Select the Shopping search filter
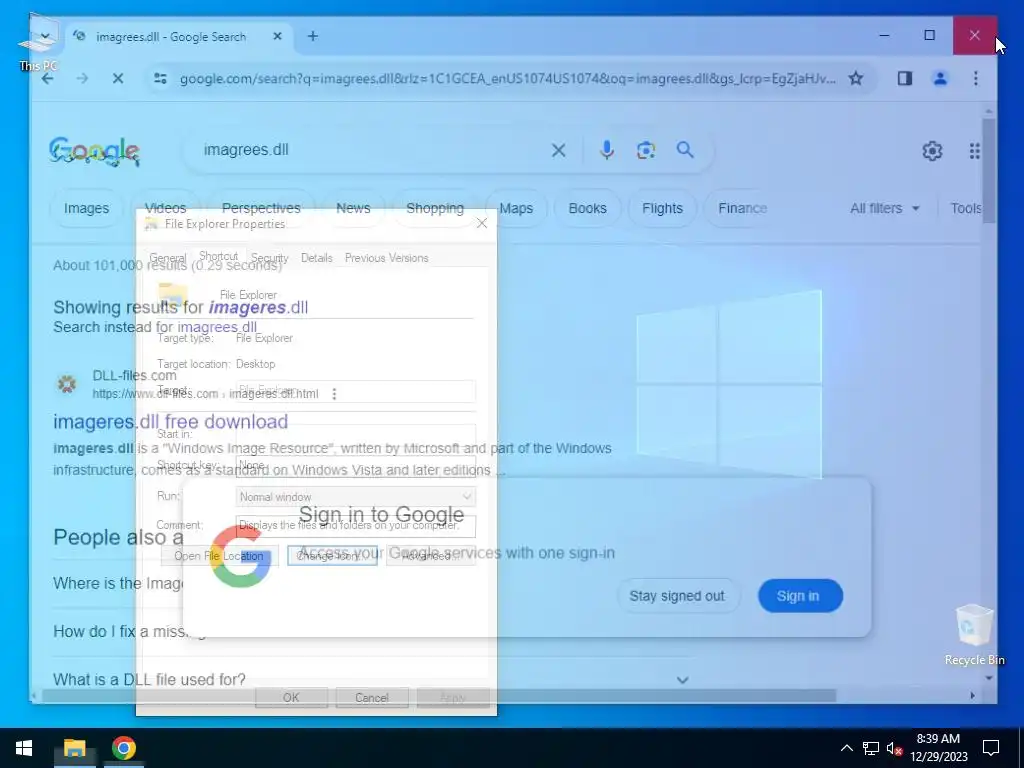 pyautogui.click(x=435, y=208)
